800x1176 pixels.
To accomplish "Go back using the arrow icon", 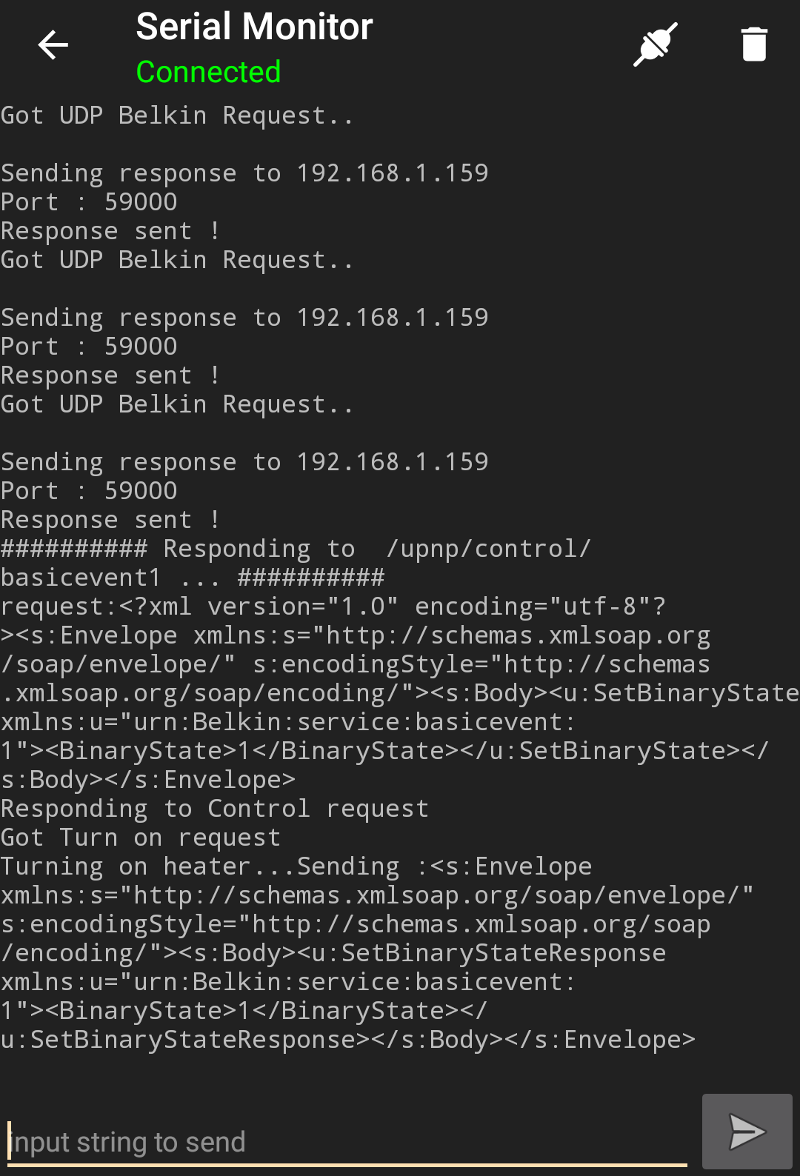I will click(x=53, y=45).
